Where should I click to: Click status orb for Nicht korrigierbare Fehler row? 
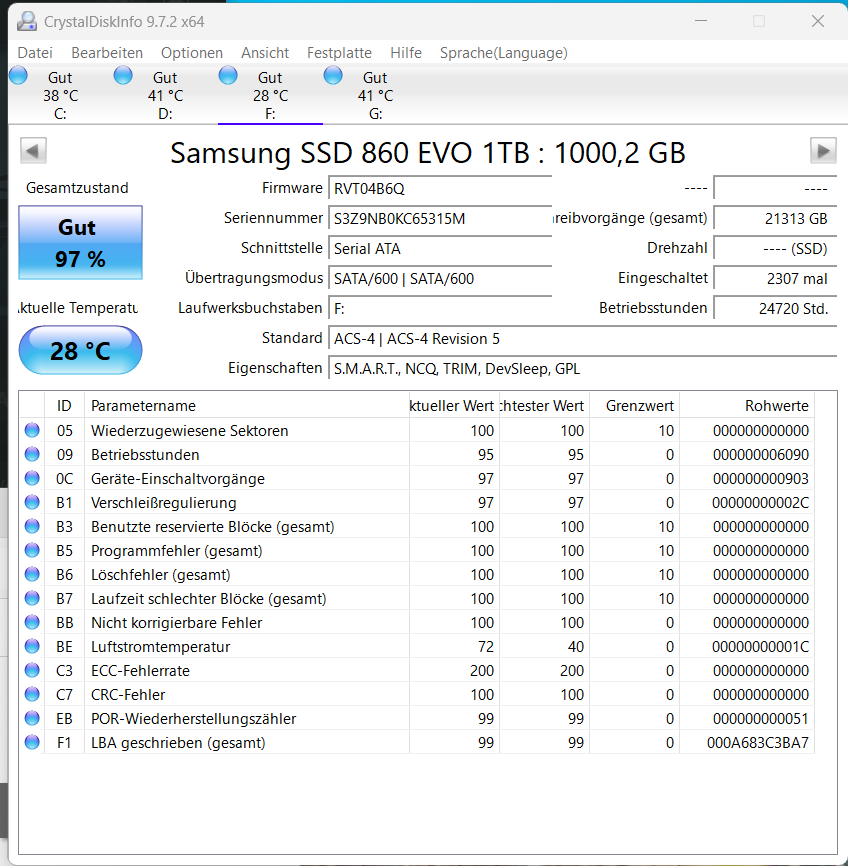coord(32,622)
